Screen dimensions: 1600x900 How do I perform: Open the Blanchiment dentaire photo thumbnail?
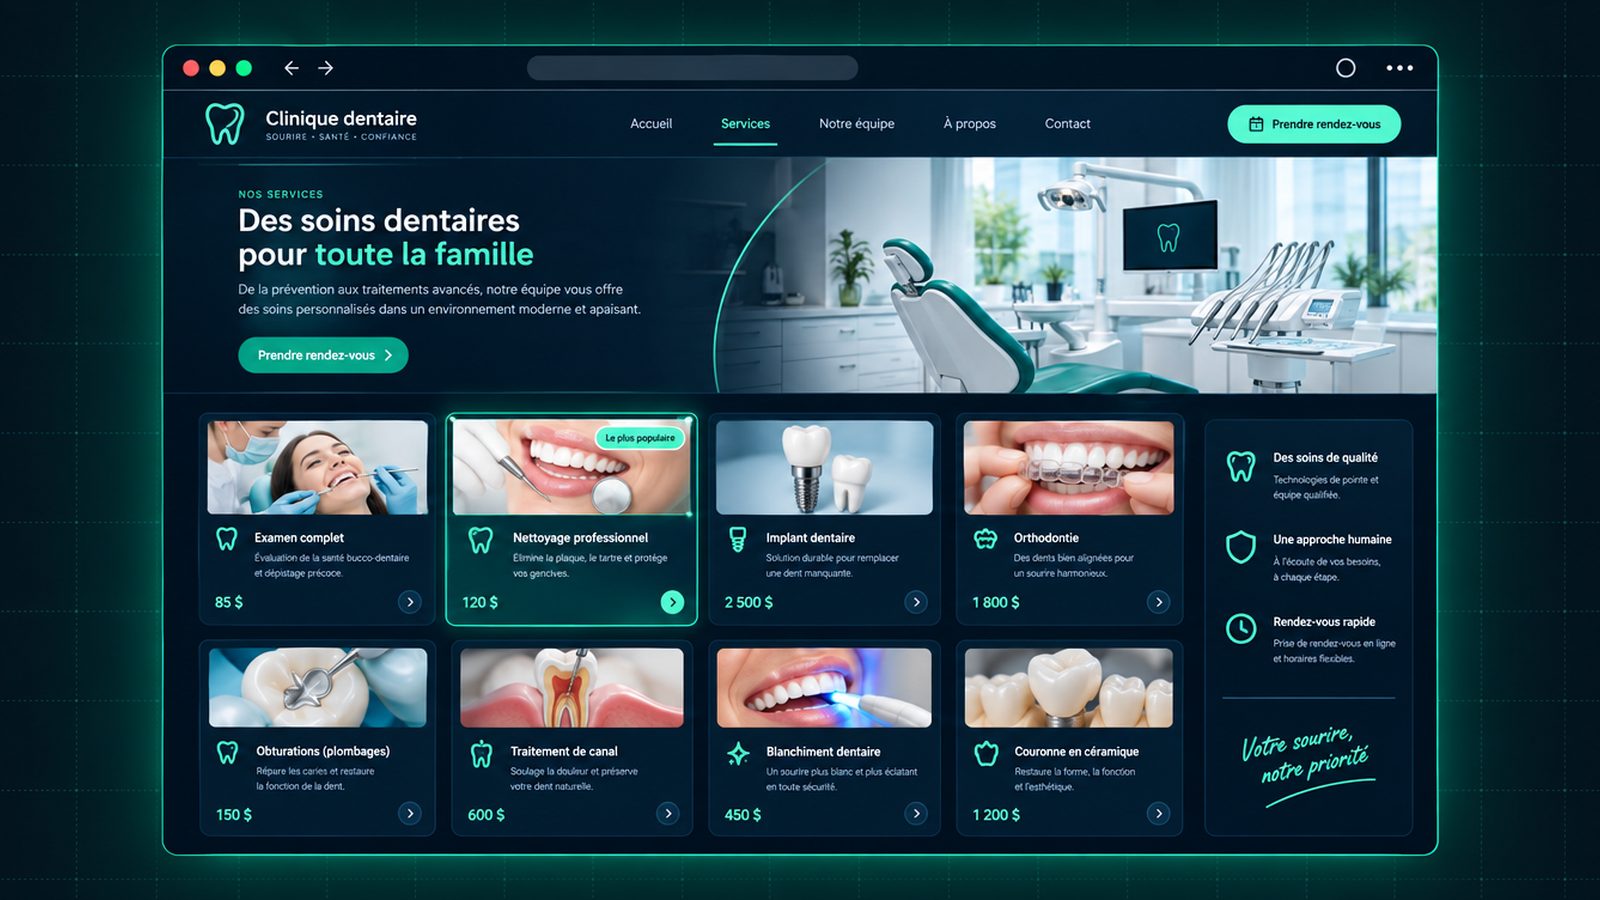pos(824,687)
